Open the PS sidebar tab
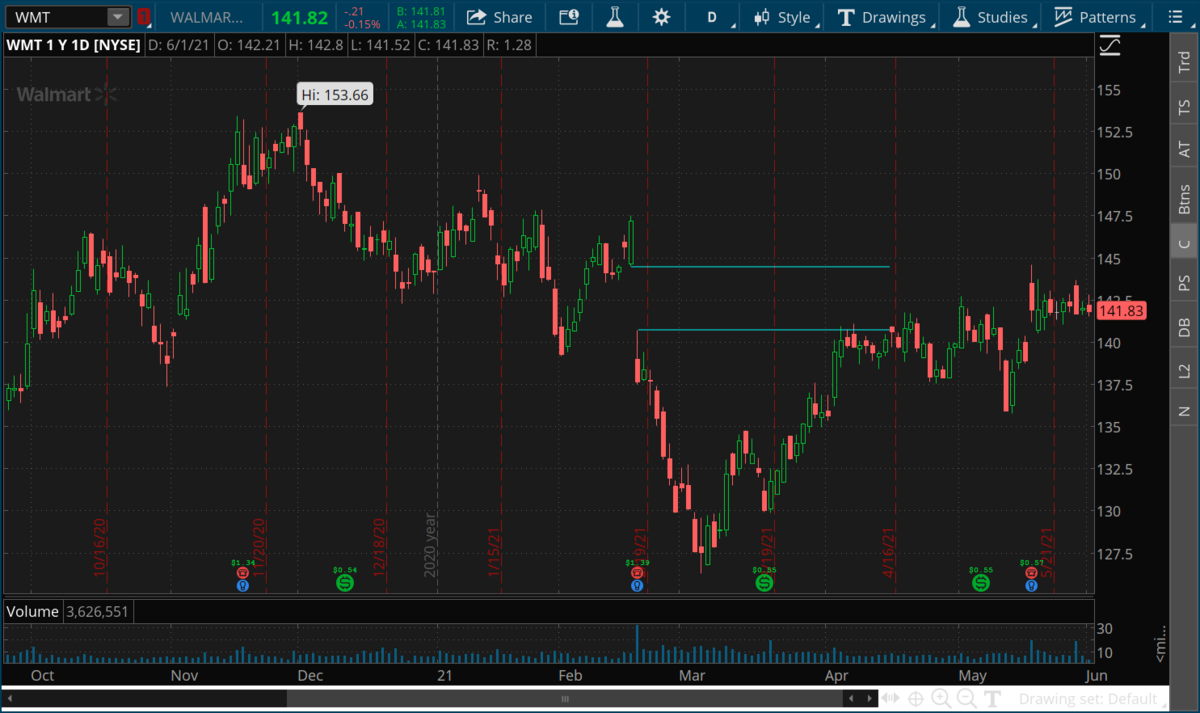This screenshot has height=713, width=1200. tap(1184, 283)
